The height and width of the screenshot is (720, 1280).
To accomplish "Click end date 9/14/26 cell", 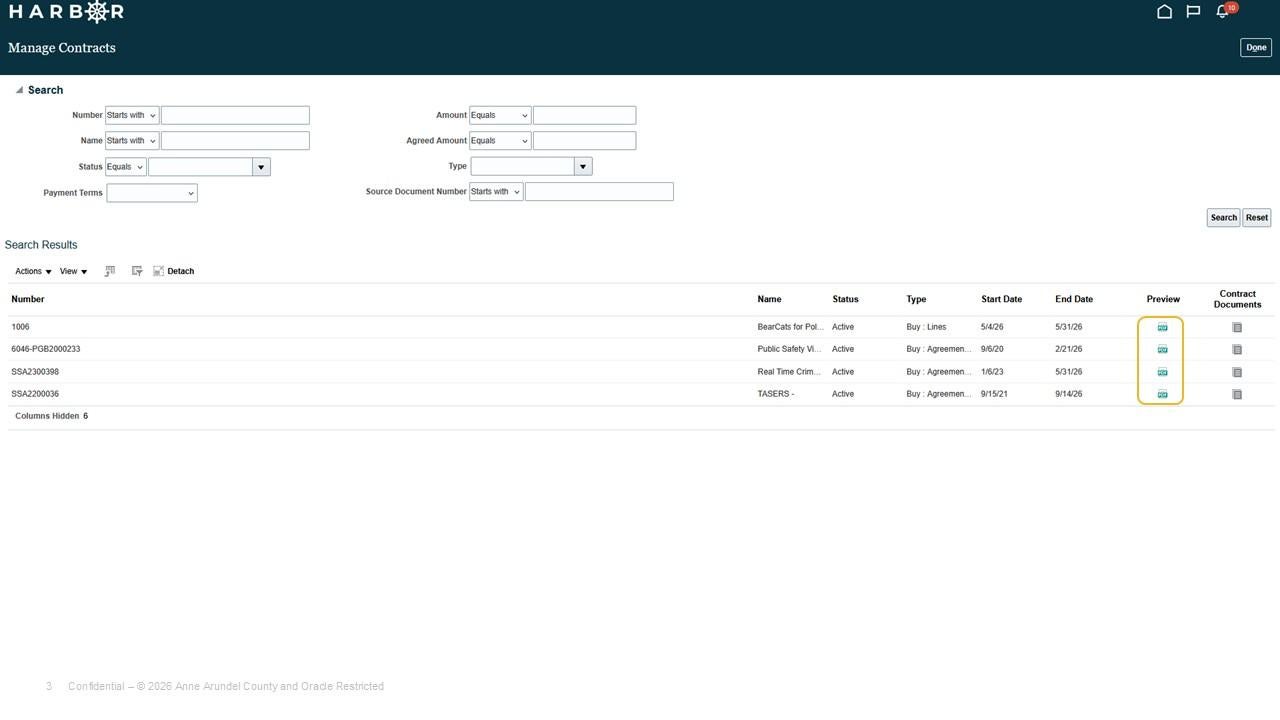I will [1068, 394].
